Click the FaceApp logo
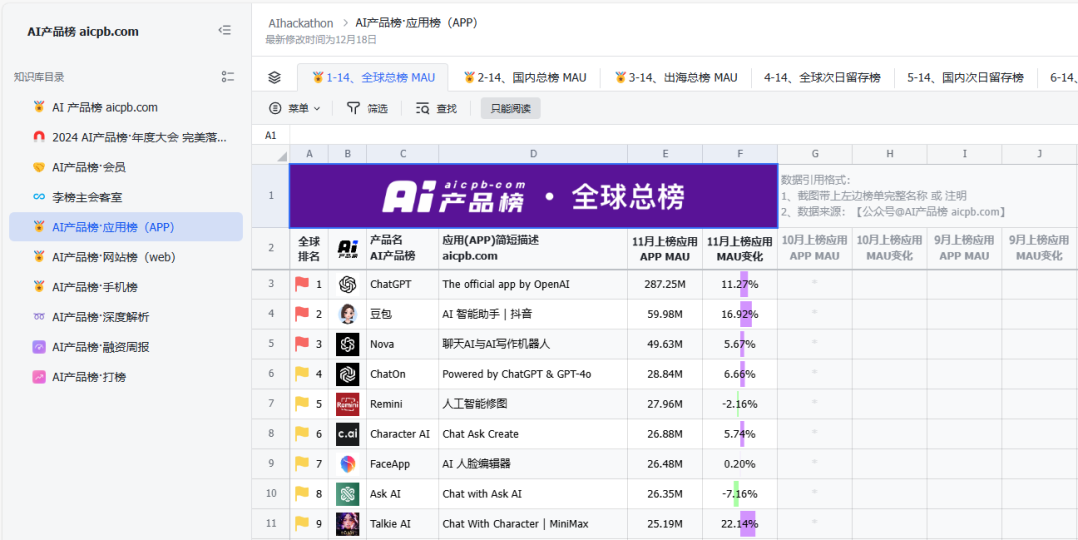The height and width of the screenshot is (540, 1078). 347,464
